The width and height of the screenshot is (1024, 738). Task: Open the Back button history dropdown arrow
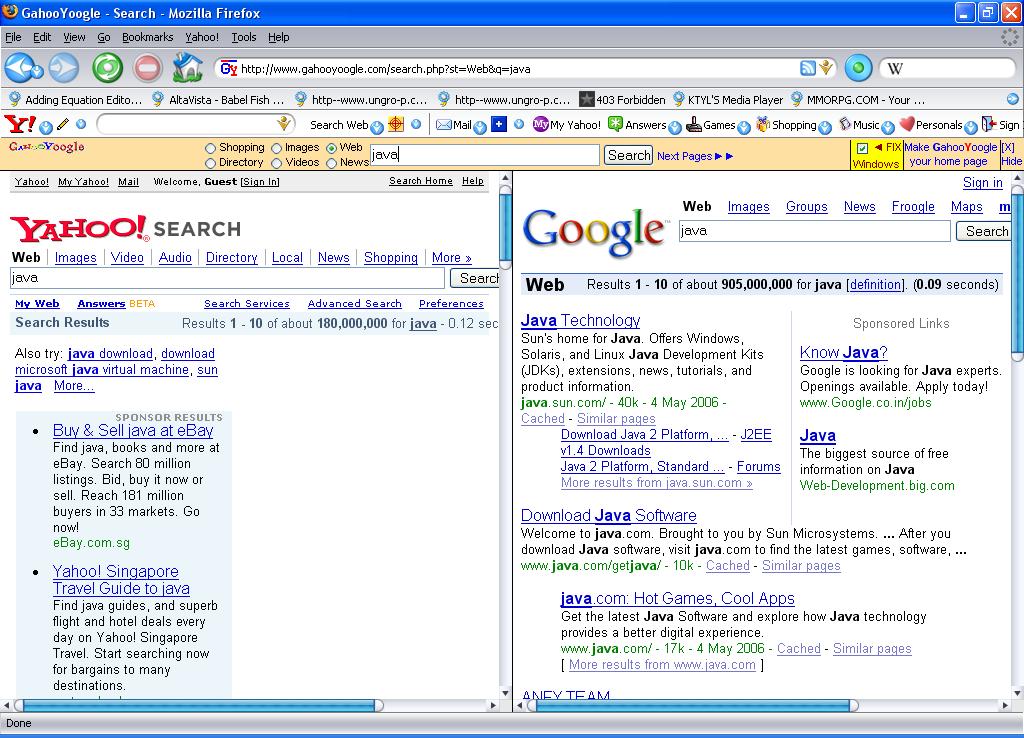coord(37,71)
